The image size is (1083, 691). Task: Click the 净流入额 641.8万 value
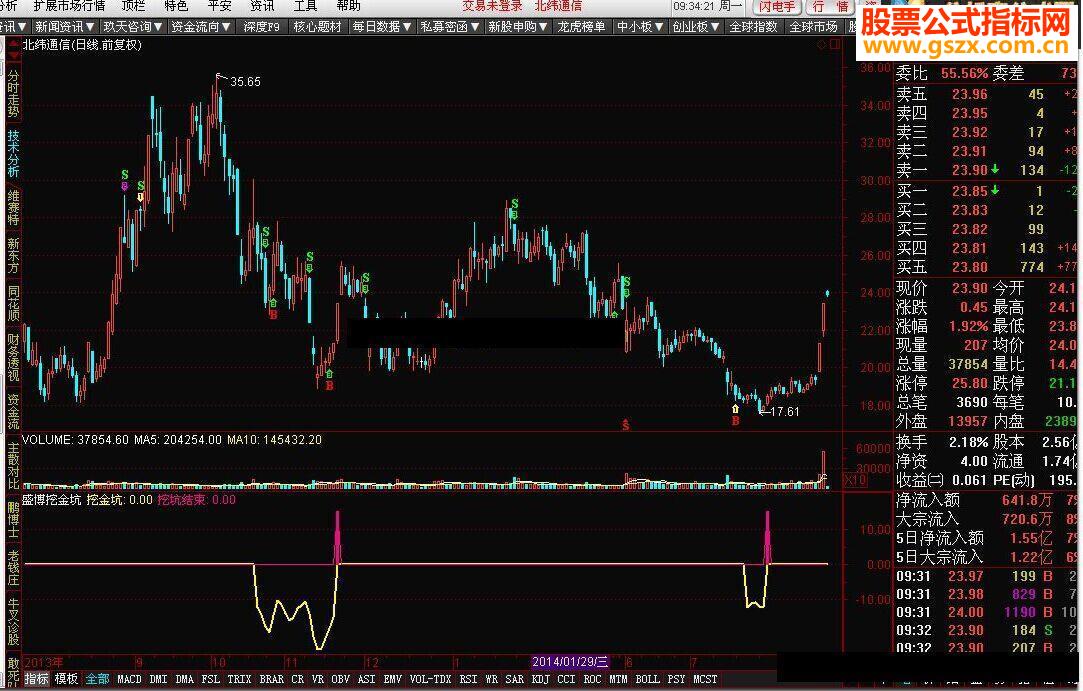1027,500
